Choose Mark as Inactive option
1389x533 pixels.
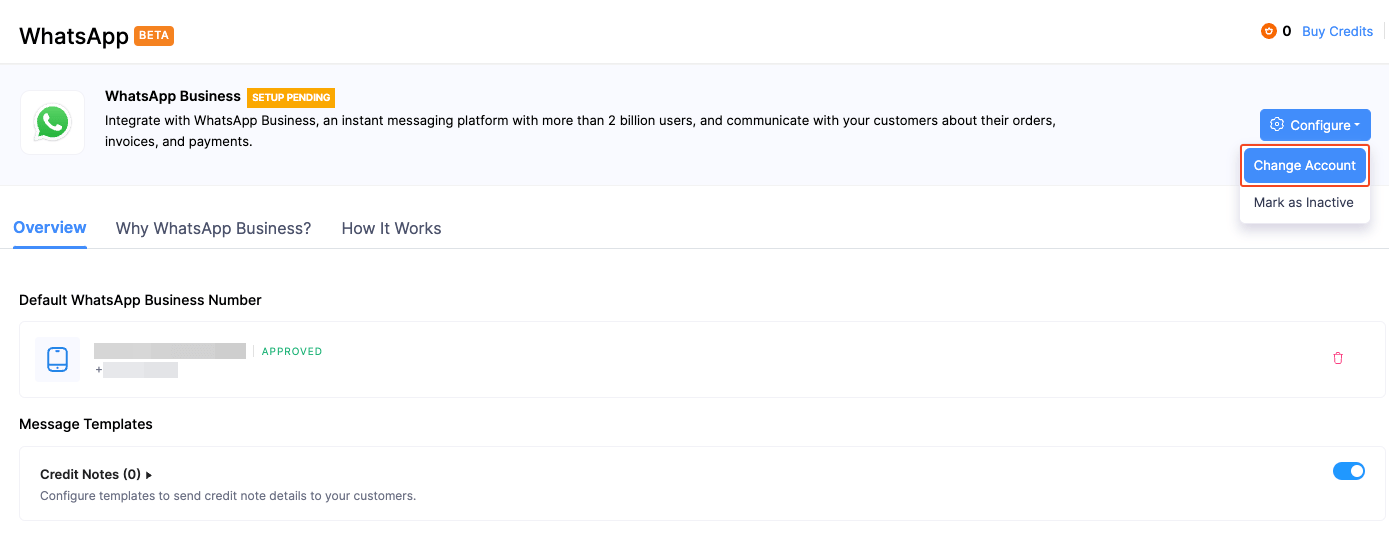pos(1304,202)
